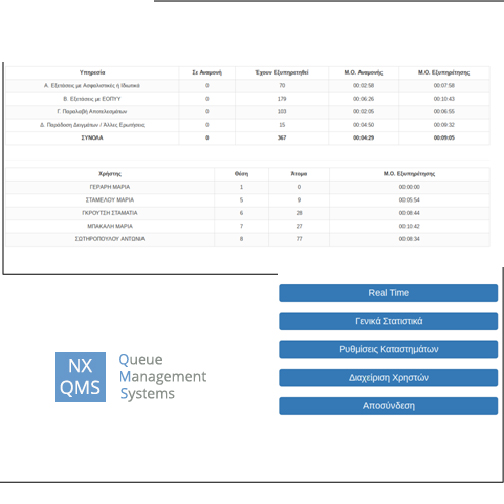Viewport: 504px width, 504px height.
Task: Log out via Αποσύνδεση button
Action: pos(389,406)
